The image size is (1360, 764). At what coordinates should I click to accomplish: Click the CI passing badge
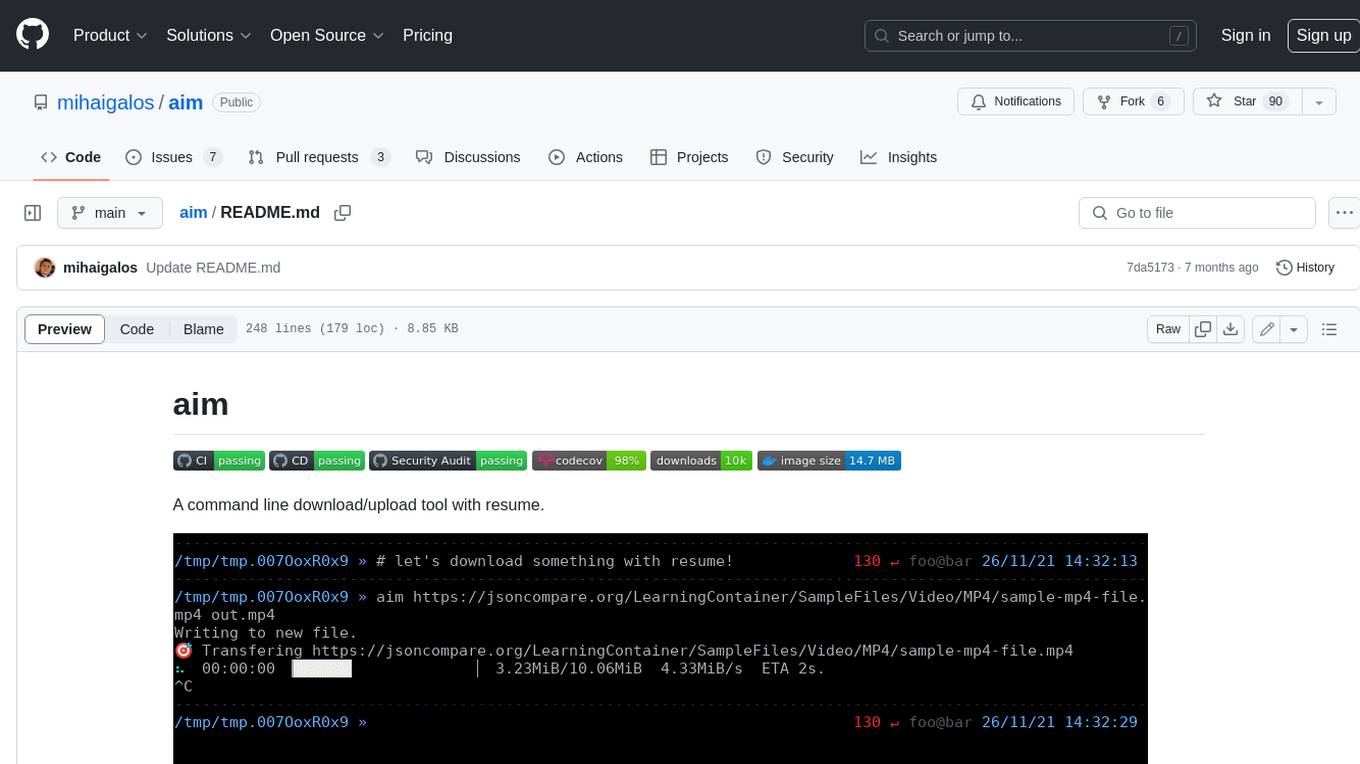point(218,461)
